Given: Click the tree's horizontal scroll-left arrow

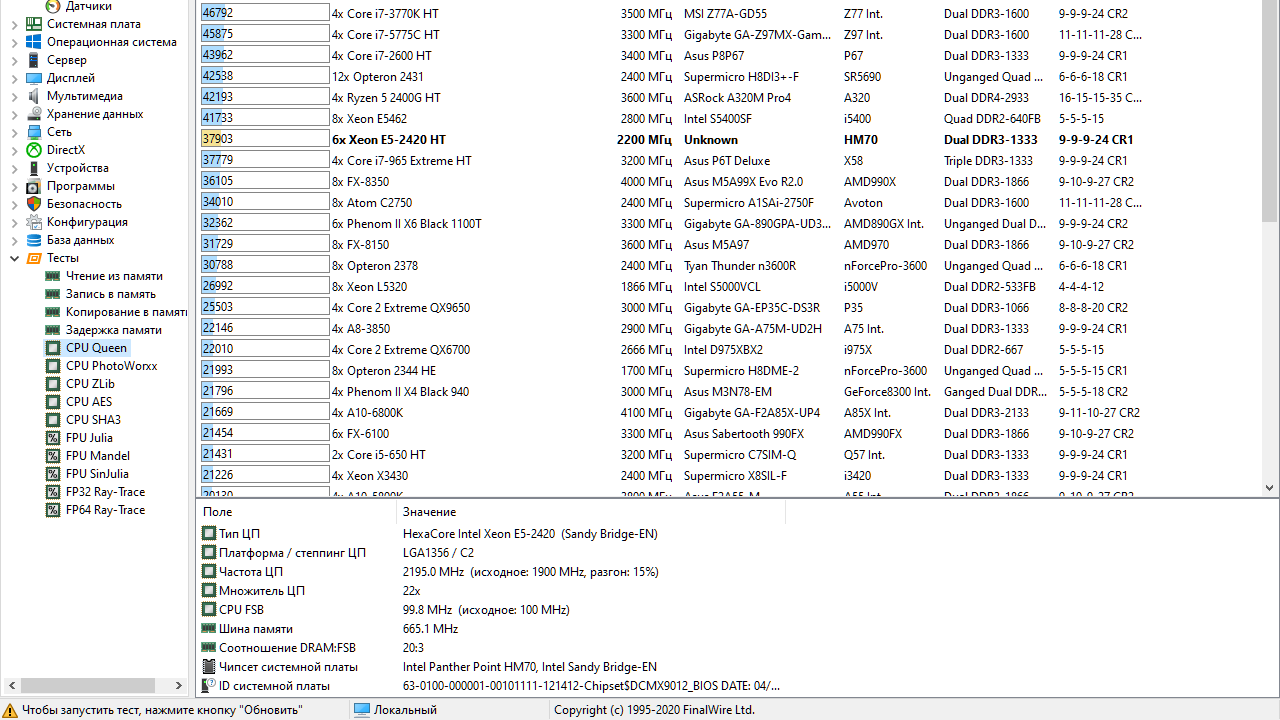Looking at the screenshot, I should 10,686.
